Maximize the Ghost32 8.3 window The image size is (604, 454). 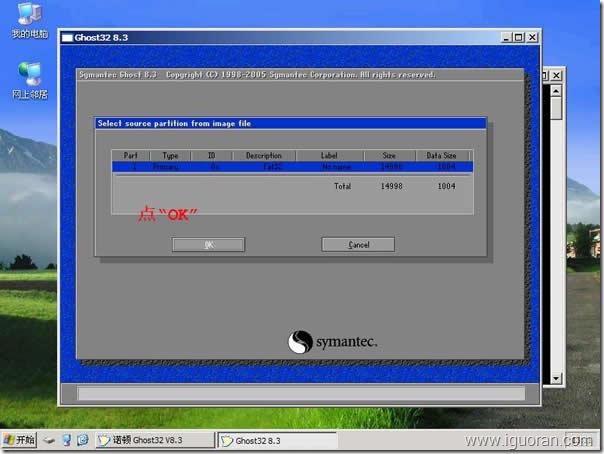click(517, 38)
